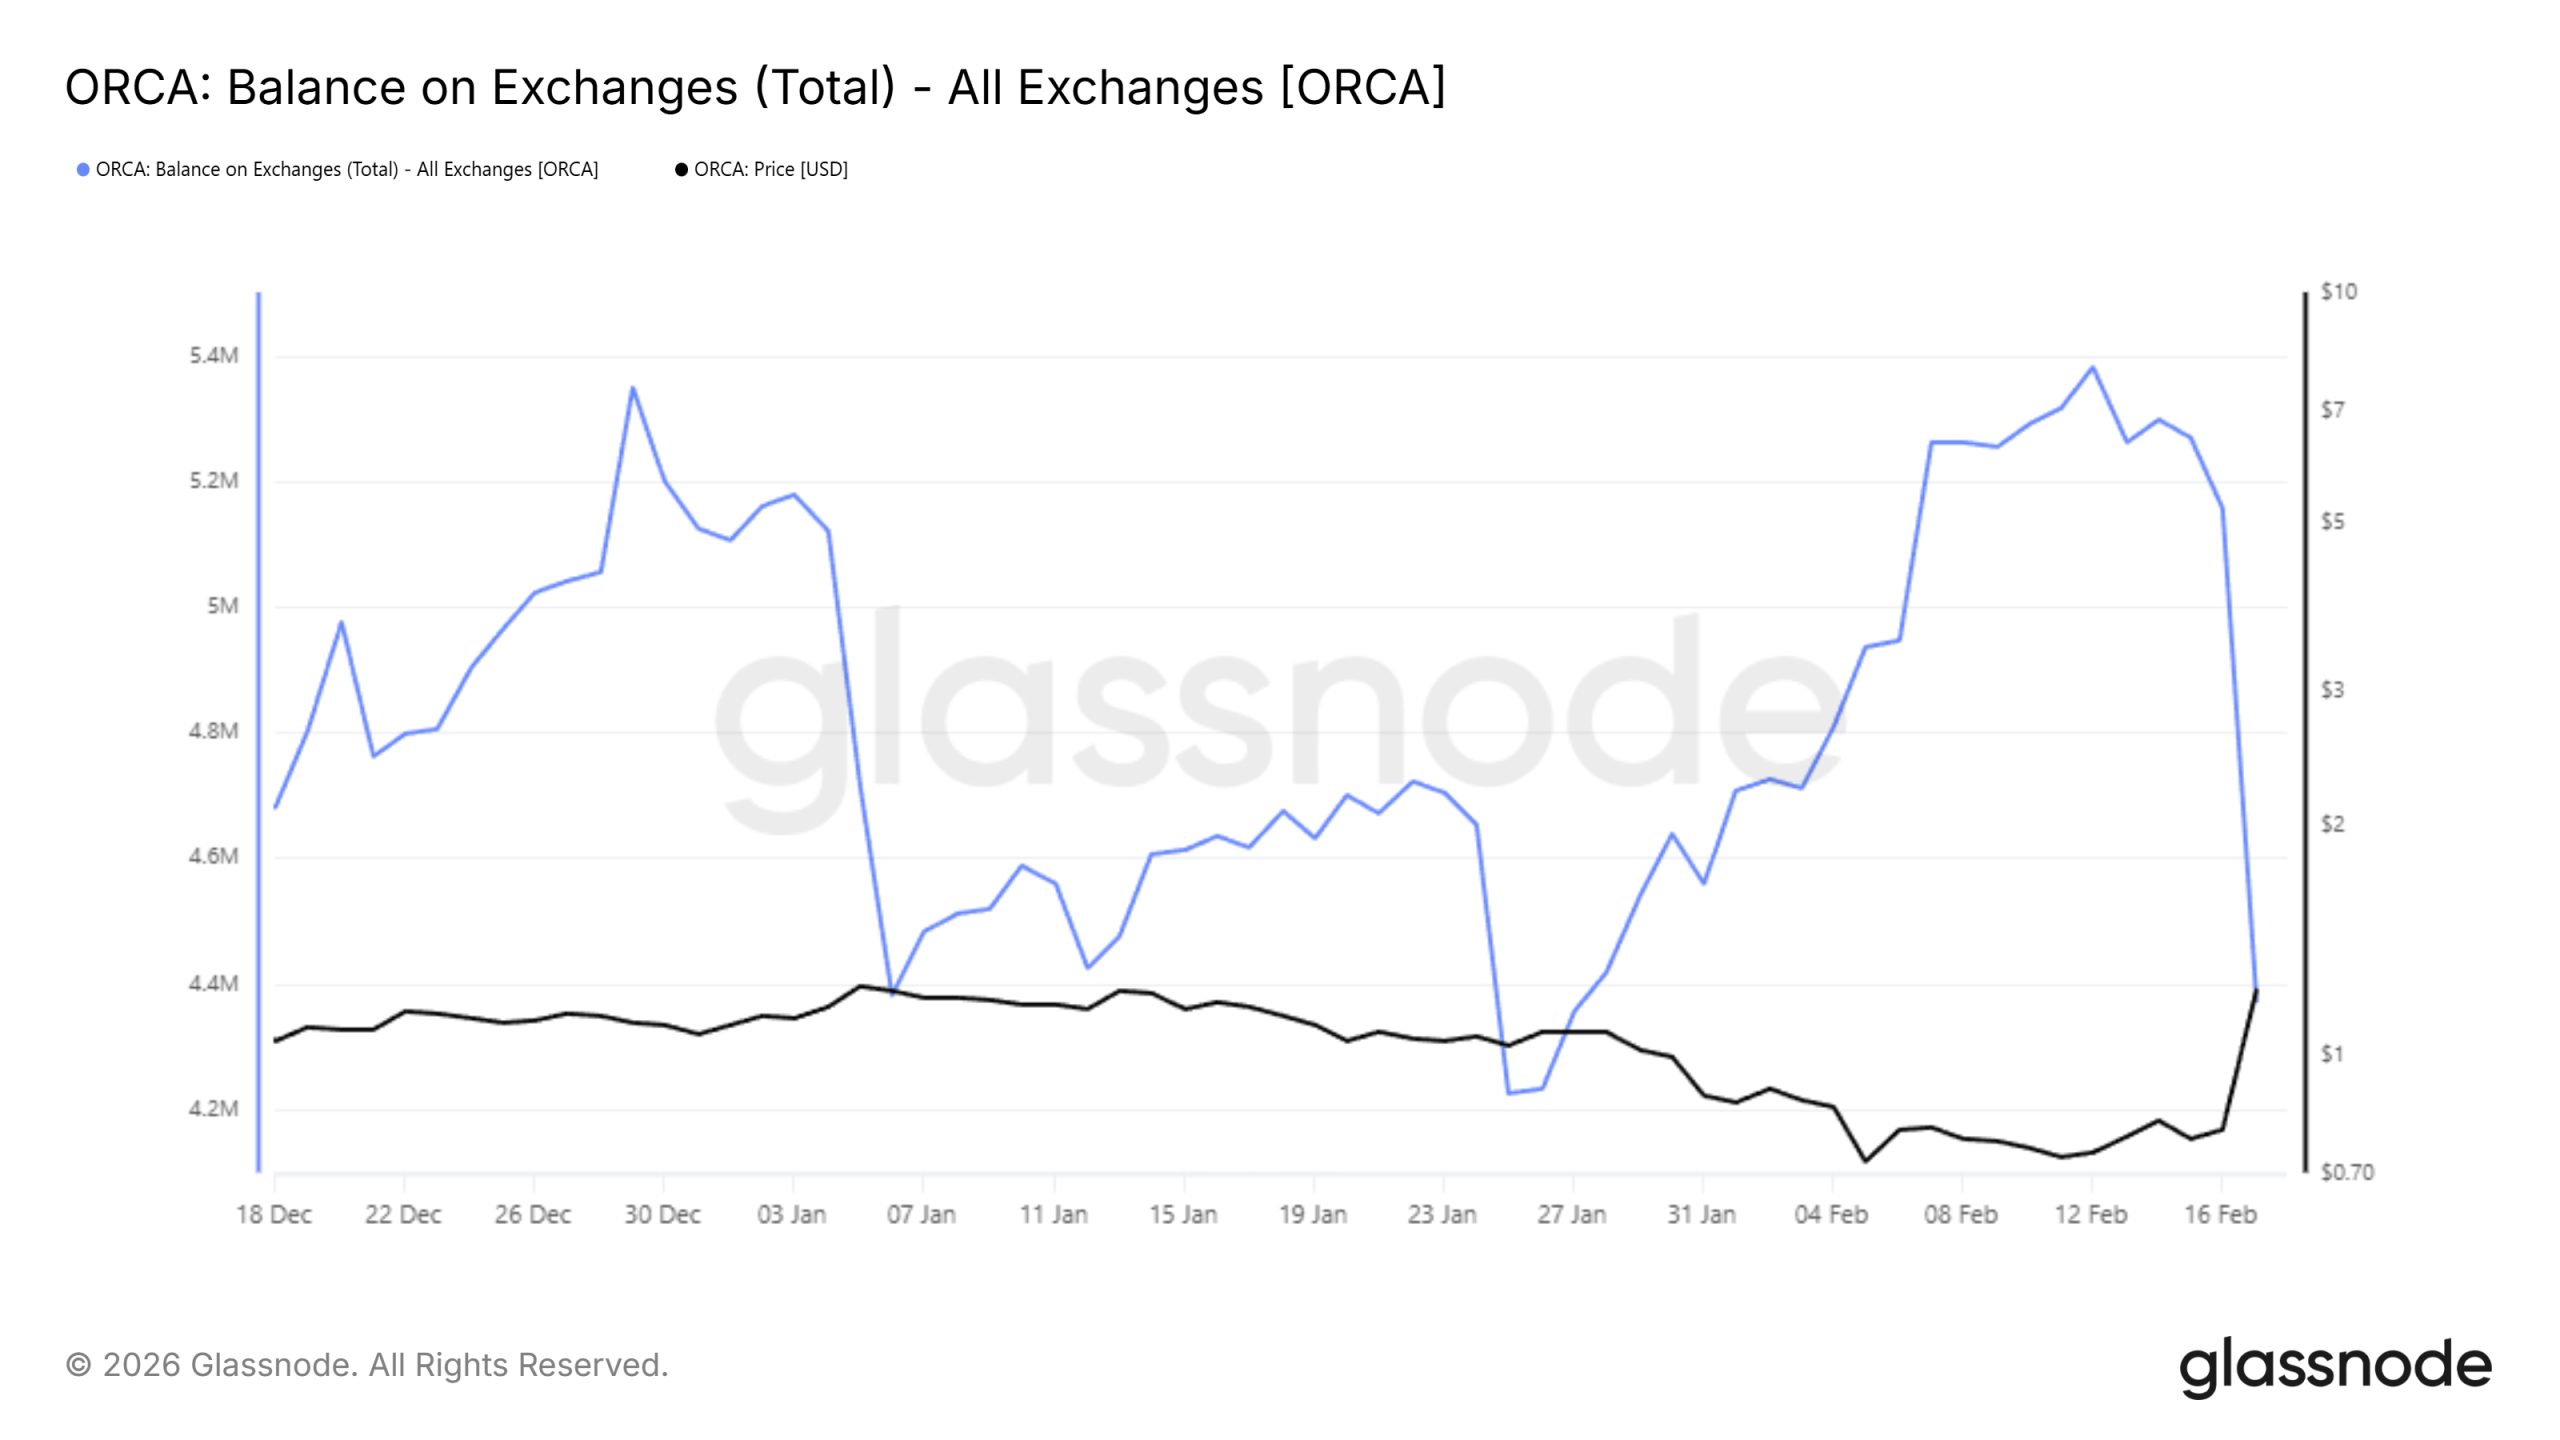Click the $1 right axis label
The height and width of the screenshot is (1440, 2560).
2332,1054
